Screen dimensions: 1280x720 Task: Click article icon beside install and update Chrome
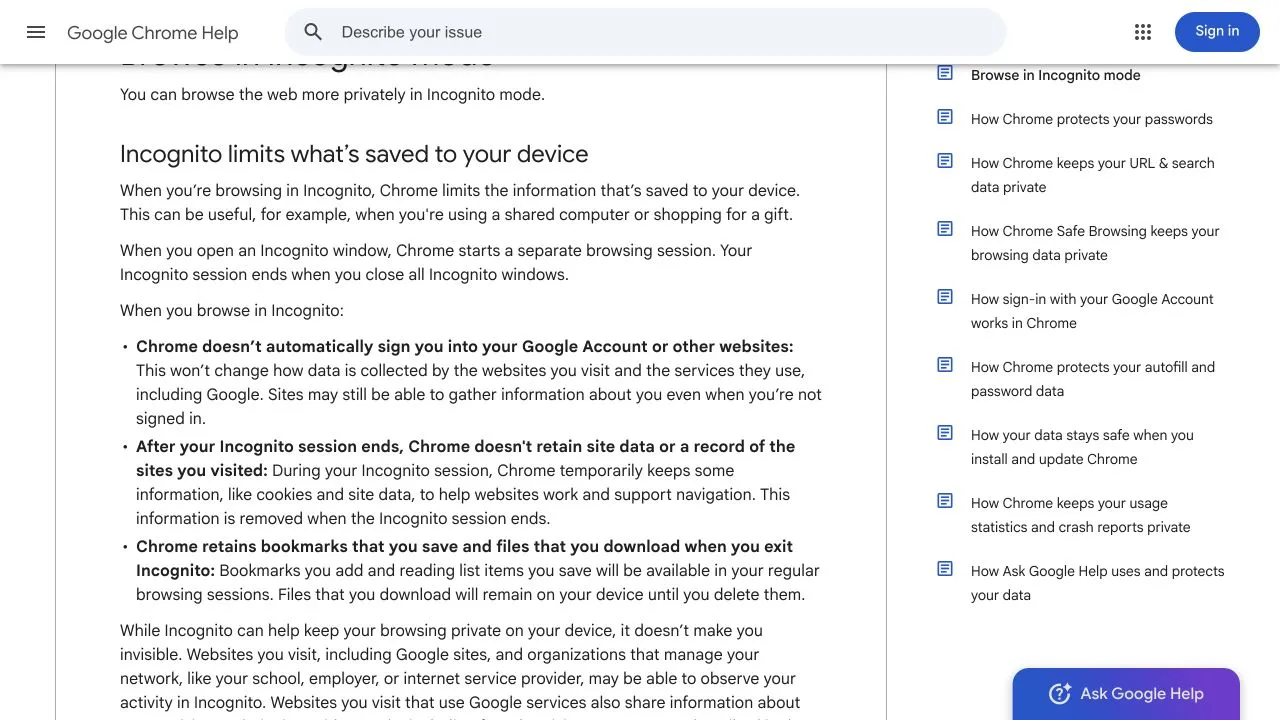pos(945,433)
